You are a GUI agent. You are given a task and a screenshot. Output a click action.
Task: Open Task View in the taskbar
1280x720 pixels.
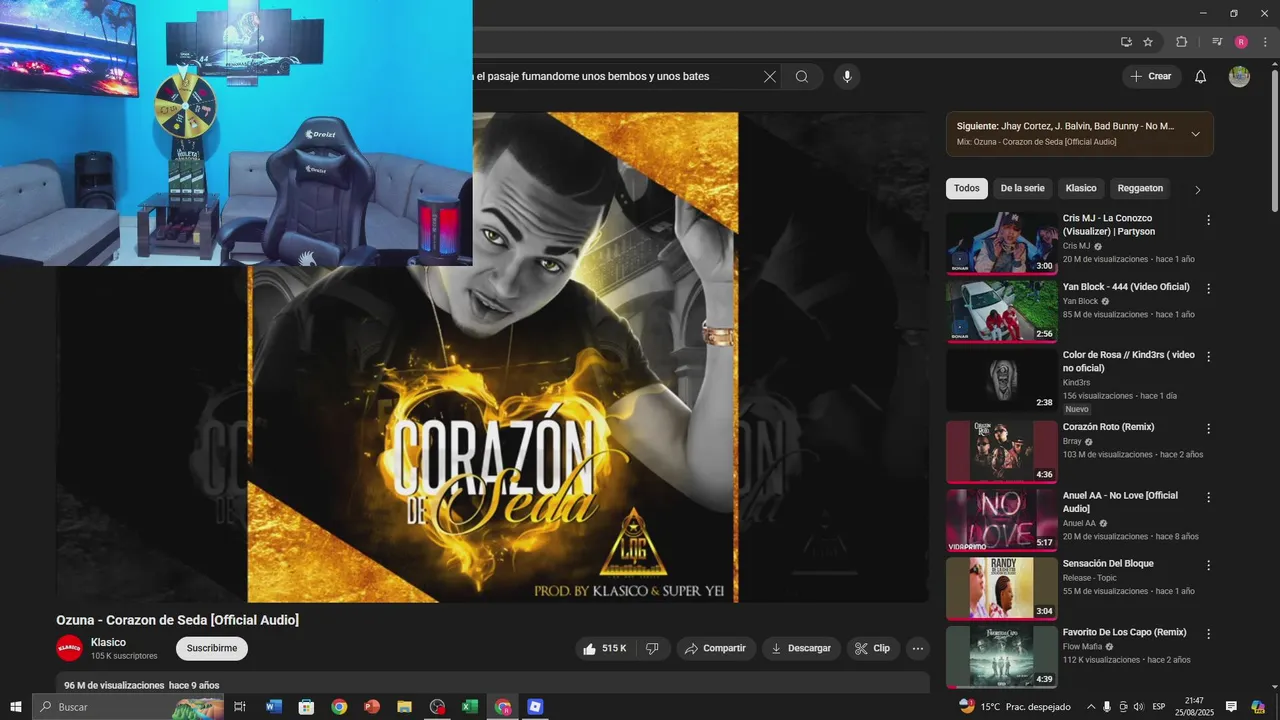point(240,707)
